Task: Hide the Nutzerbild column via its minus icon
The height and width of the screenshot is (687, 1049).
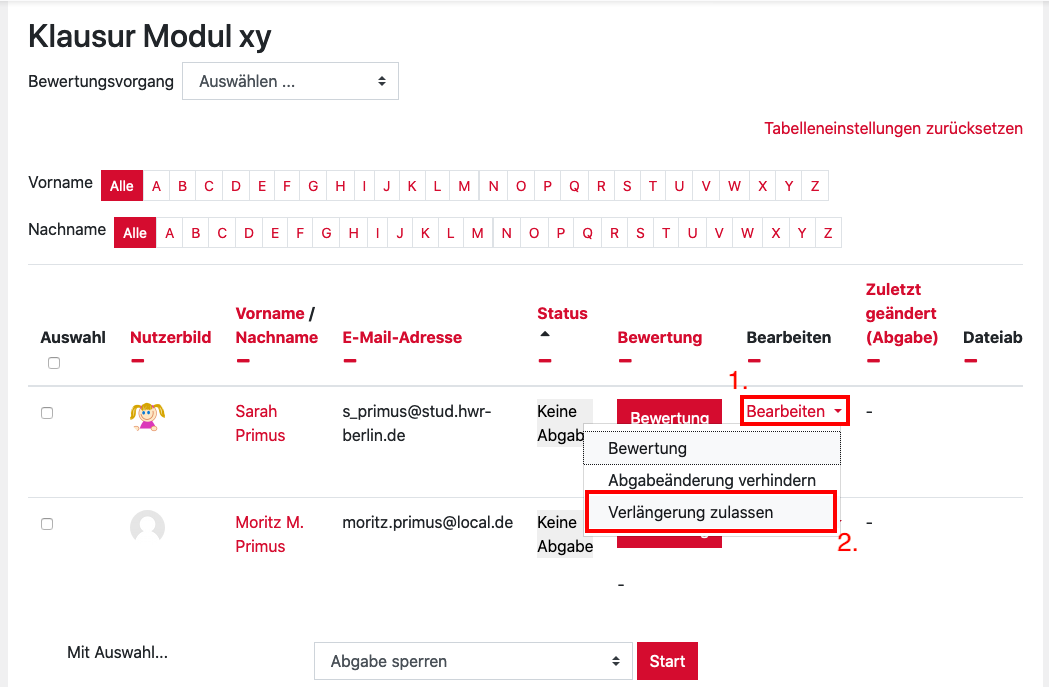Action: tap(137, 360)
